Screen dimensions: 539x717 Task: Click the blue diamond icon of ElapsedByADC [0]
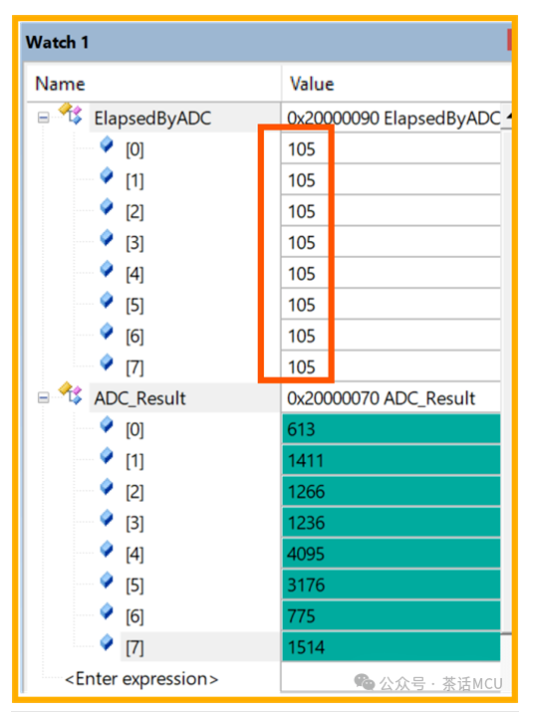(107, 144)
